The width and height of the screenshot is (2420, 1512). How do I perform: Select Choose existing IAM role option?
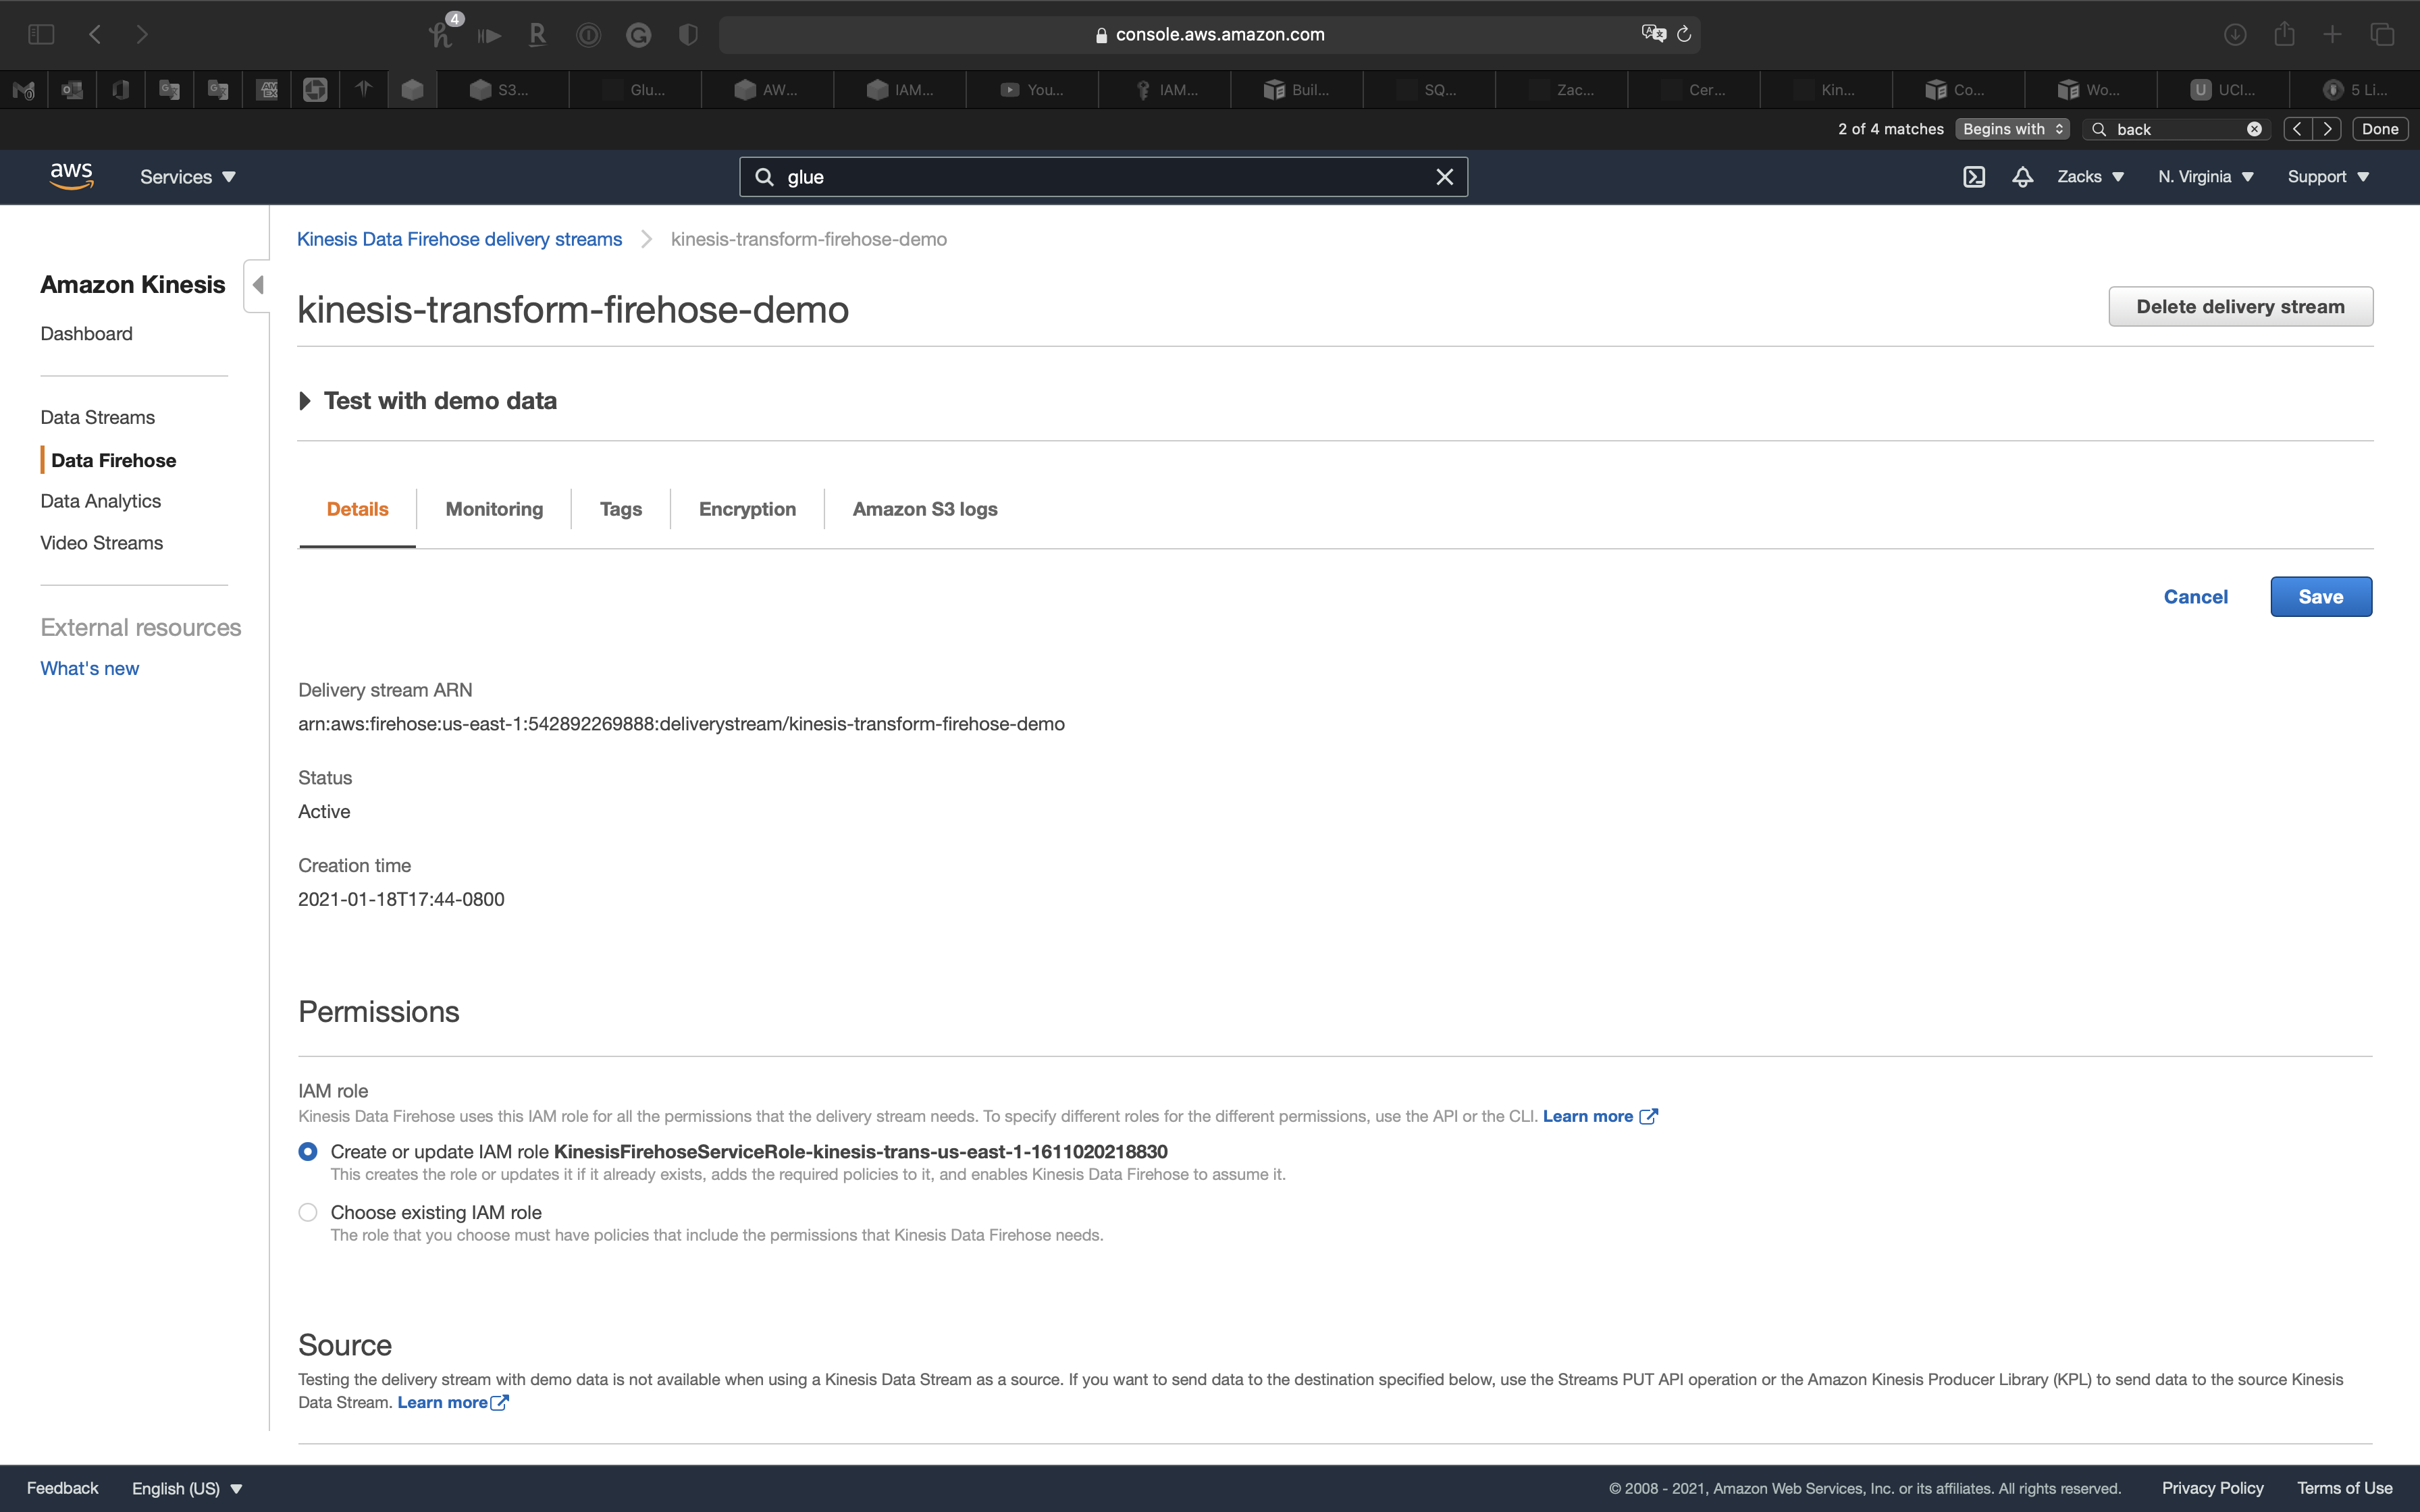coord(308,1212)
